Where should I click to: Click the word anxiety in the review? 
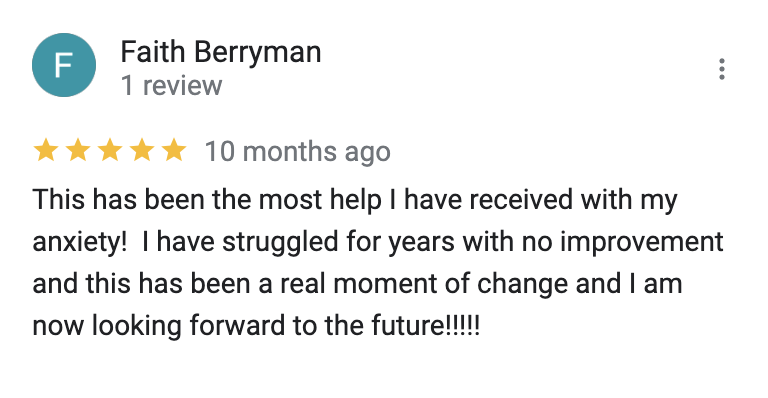pyautogui.click(x=76, y=242)
